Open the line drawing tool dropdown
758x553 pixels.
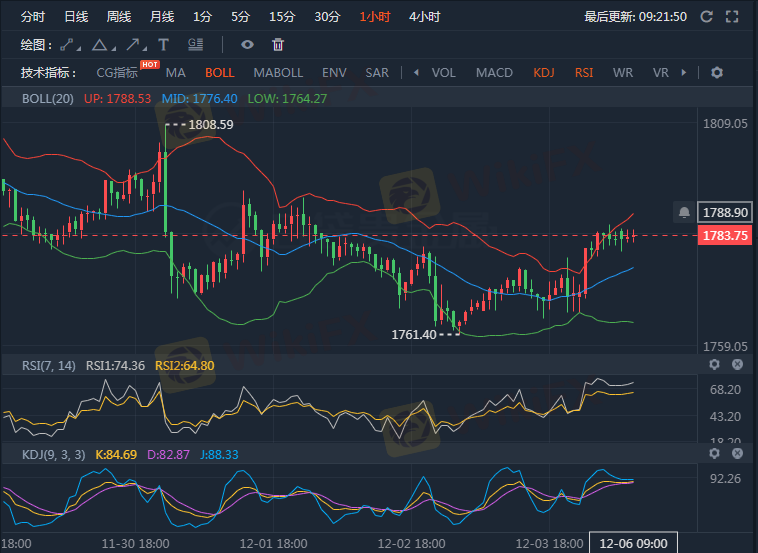(69, 45)
